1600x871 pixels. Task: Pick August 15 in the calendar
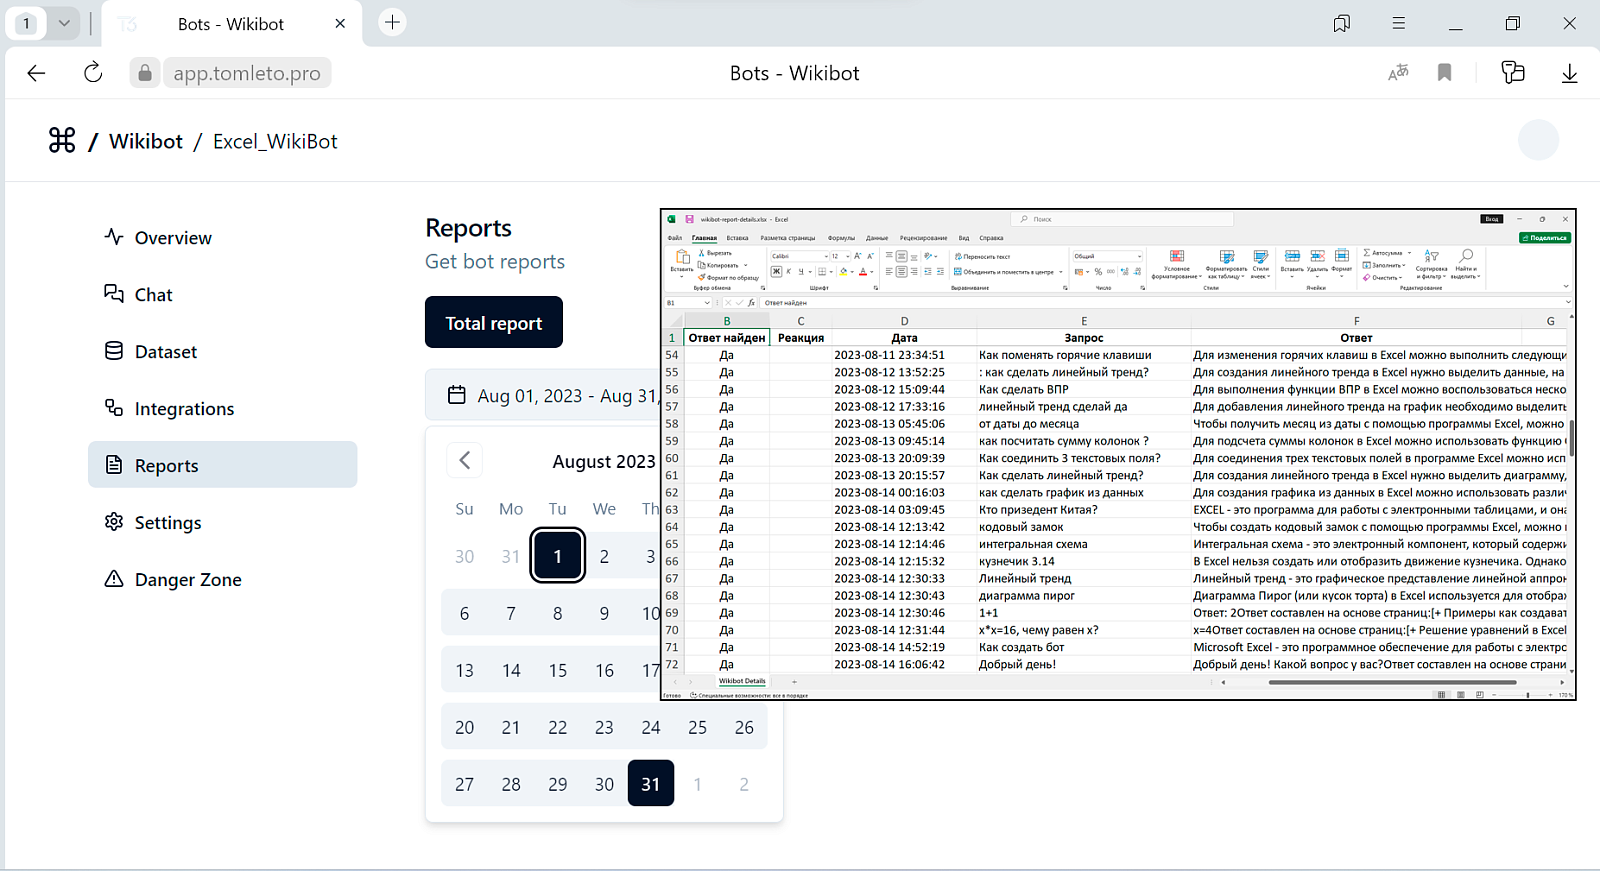point(558,670)
